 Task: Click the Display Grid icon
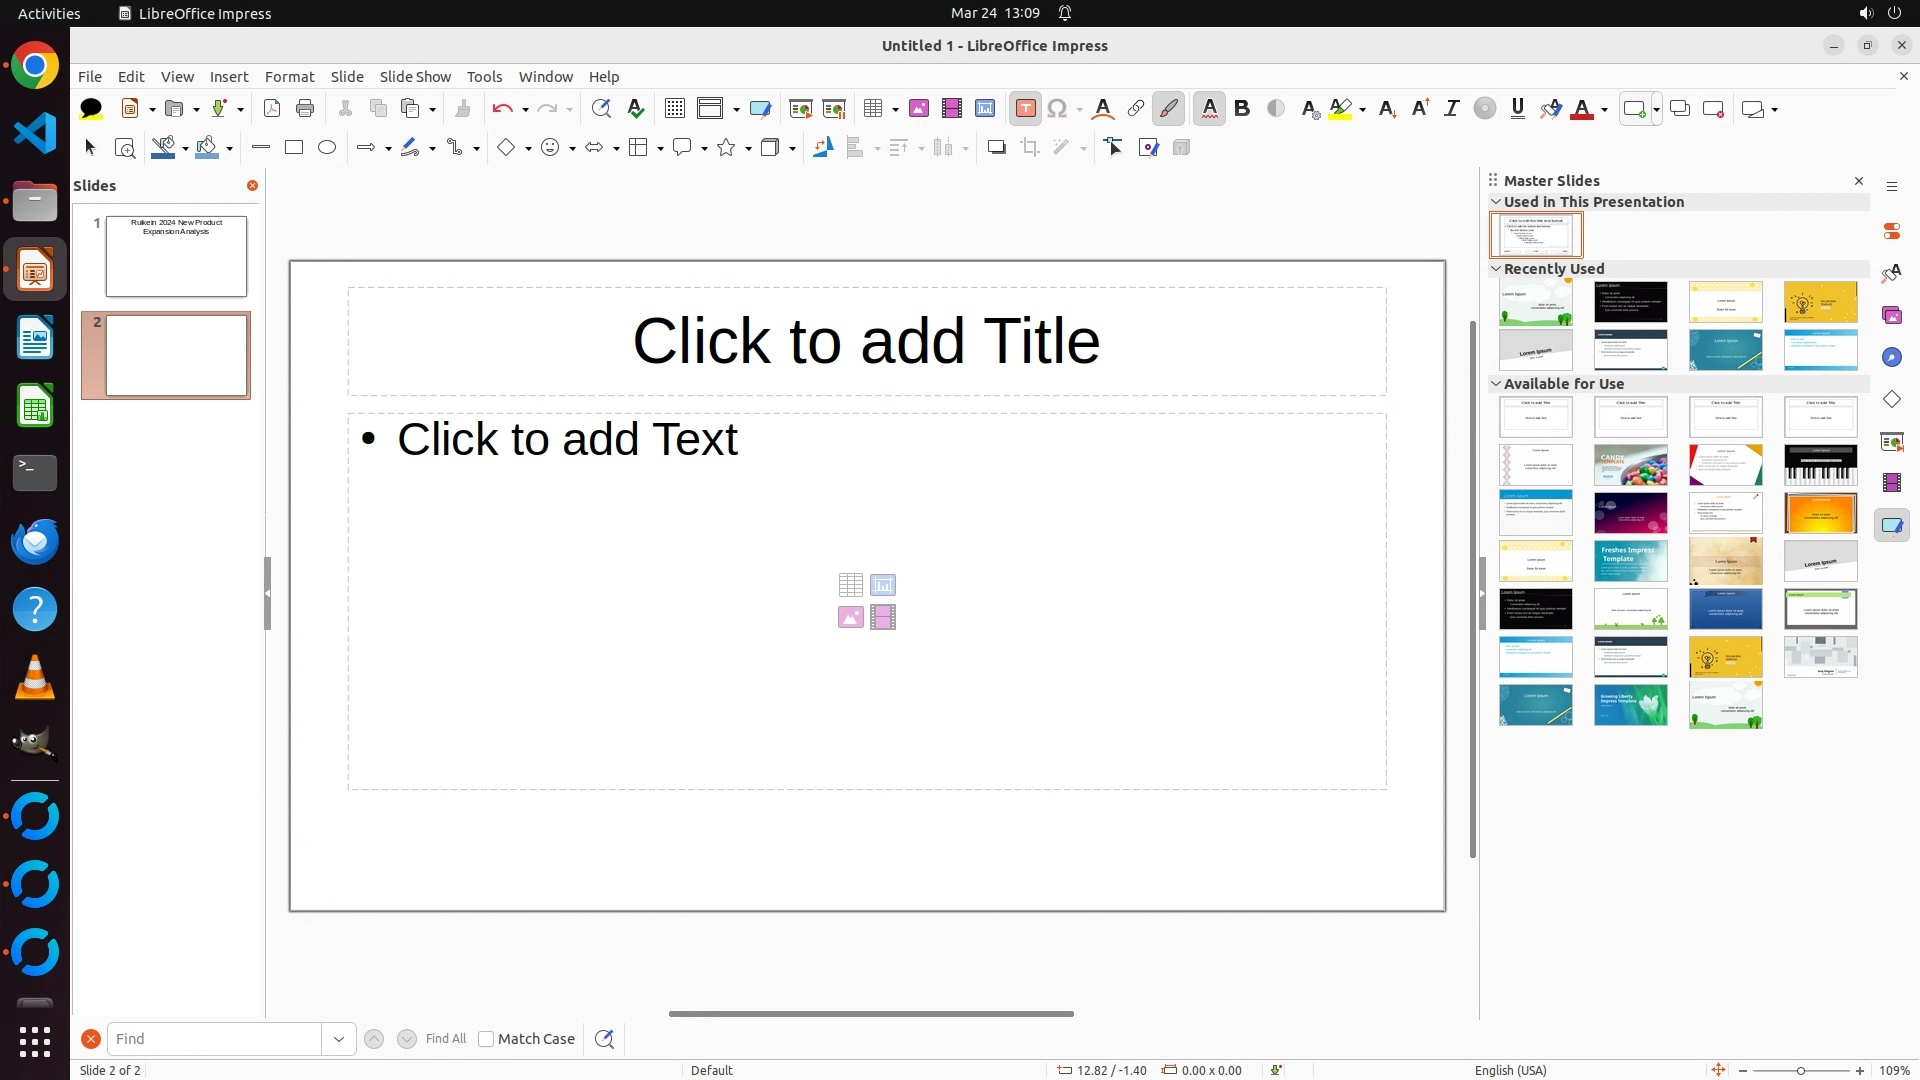675,109
